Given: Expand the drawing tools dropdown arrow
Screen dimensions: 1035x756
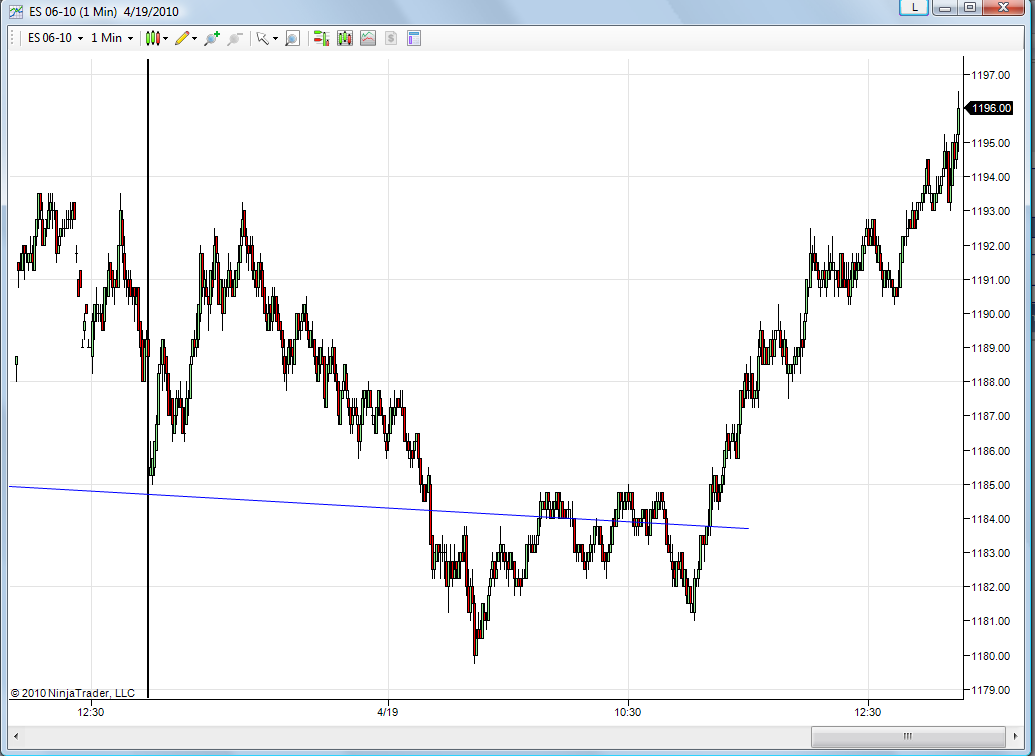Looking at the screenshot, I should (x=194, y=38).
